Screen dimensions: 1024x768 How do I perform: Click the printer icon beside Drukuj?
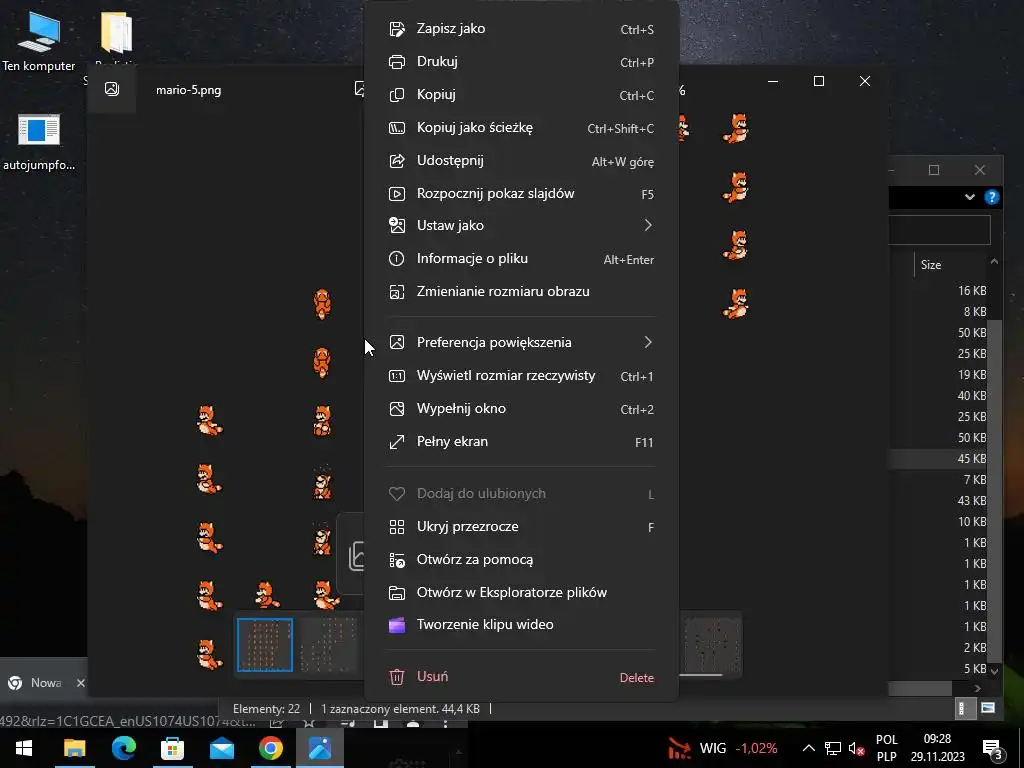point(396,62)
